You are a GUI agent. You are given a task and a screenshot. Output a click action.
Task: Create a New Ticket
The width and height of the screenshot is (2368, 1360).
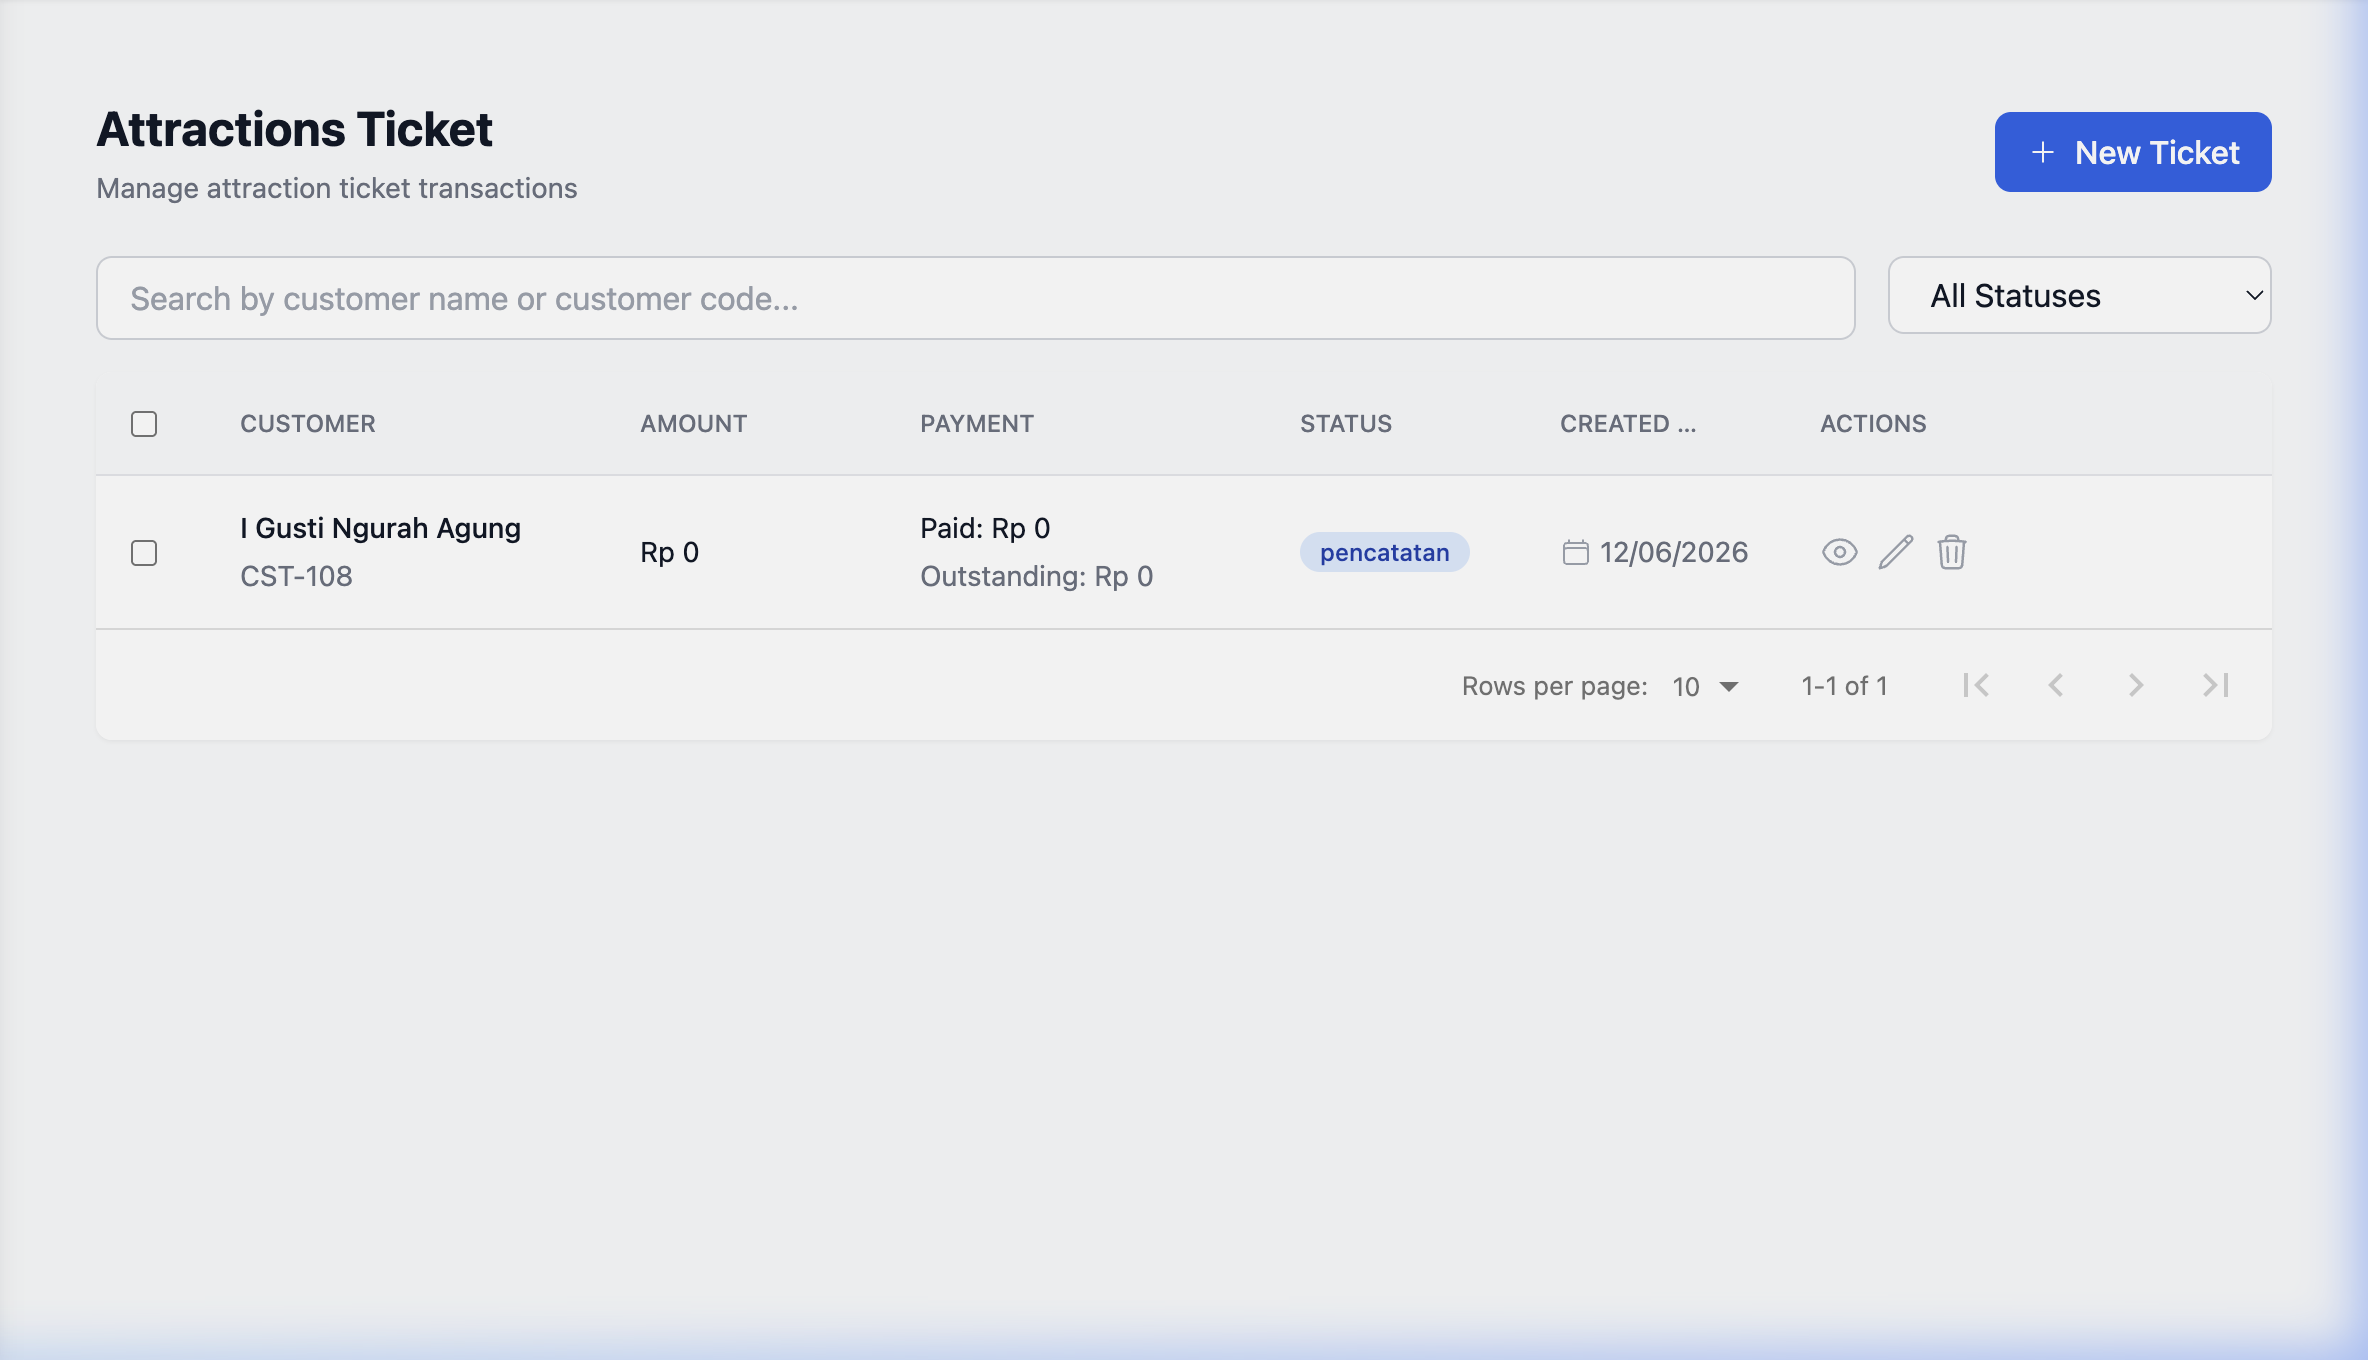click(x=2133, y=152)
